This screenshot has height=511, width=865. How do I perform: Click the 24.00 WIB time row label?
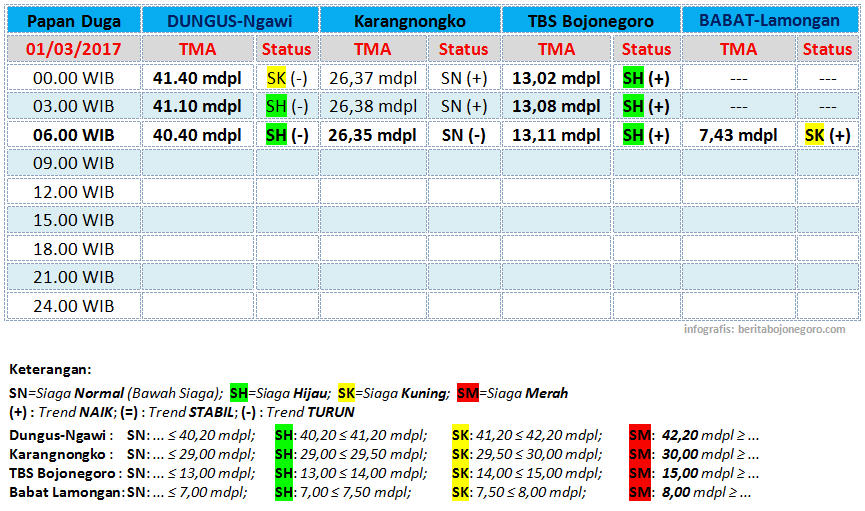coord(72,305)
